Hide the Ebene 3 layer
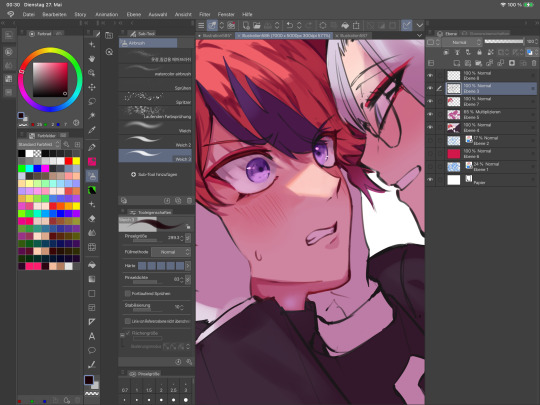The width and height of the screenshot is (540, 405). 430,88
